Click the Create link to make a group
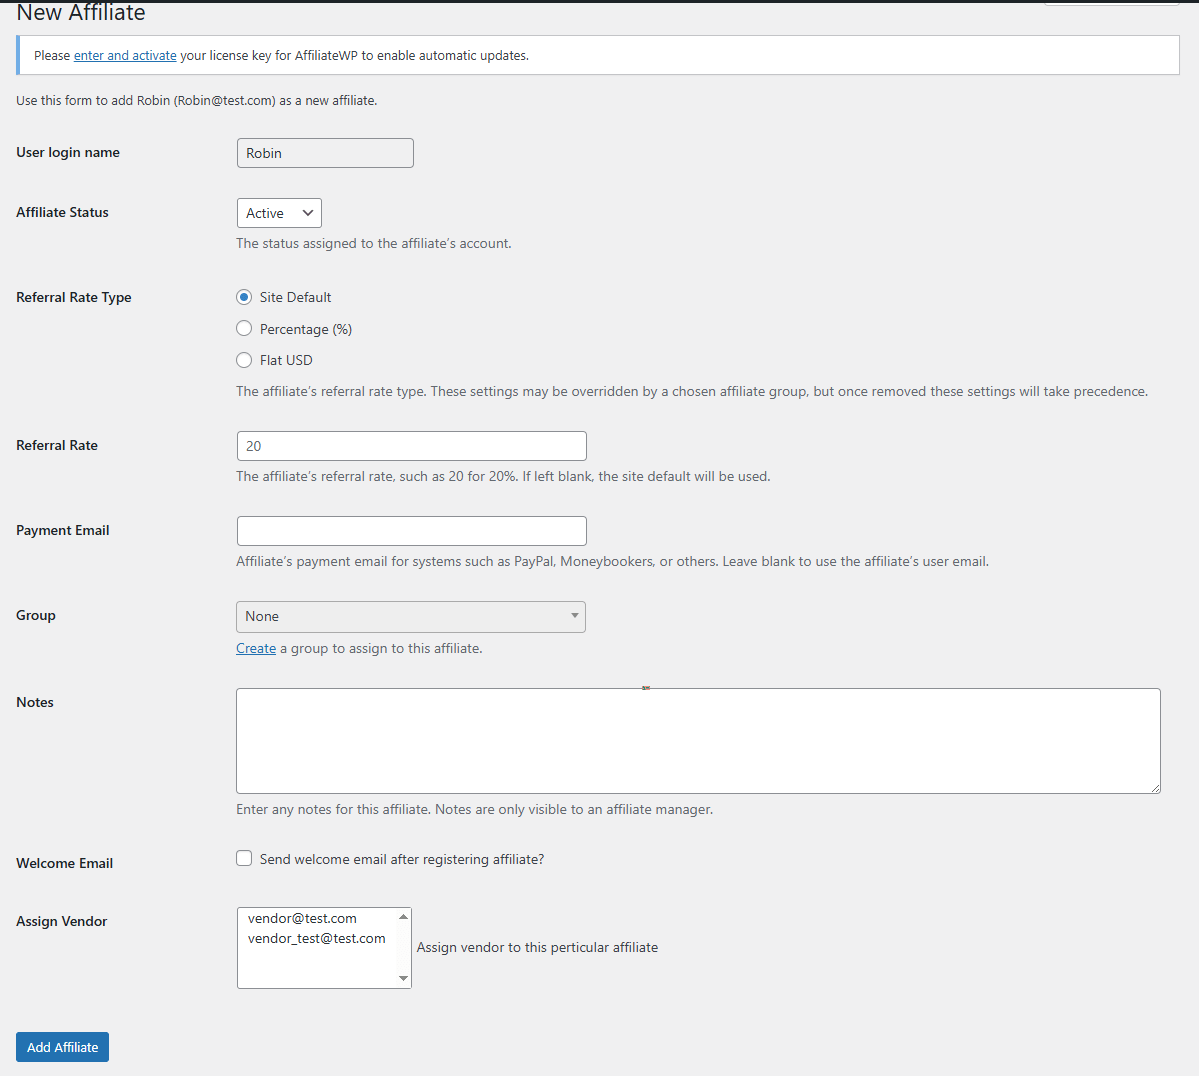Image resolution: width=1199 pixels, height=1076 pixels. (255, 648)
